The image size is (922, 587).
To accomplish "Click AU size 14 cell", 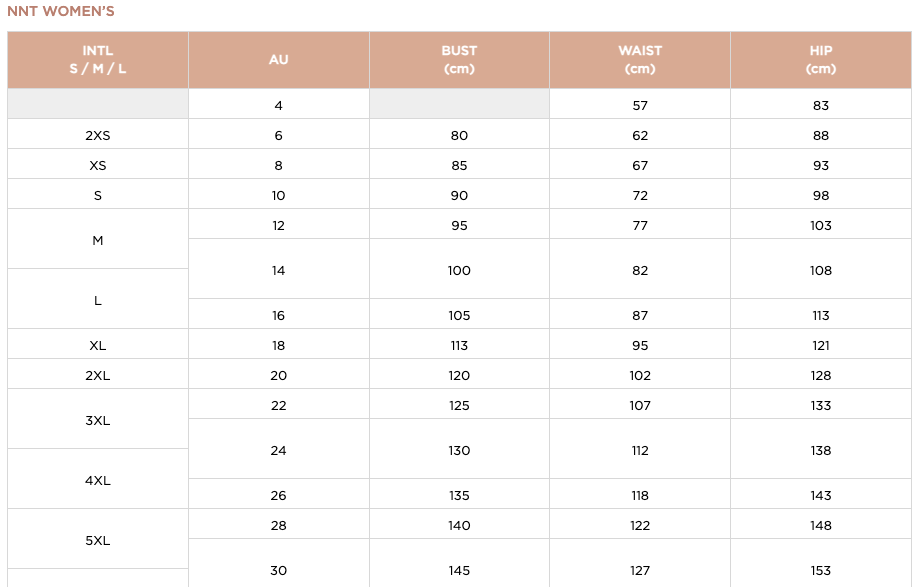I will (x=279, y=270).
